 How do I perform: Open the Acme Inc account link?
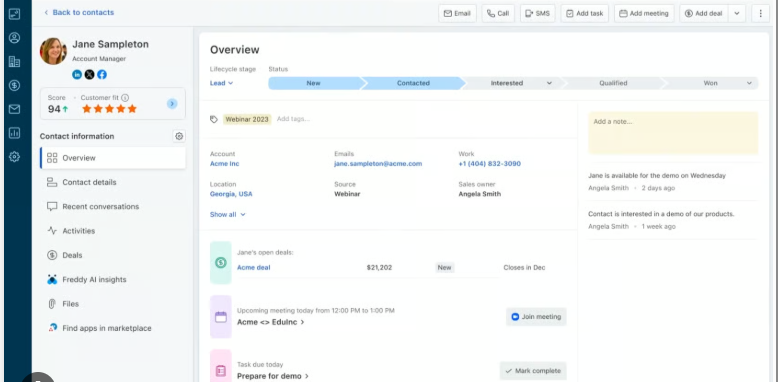pyautogui.click(x=224, y=164)
